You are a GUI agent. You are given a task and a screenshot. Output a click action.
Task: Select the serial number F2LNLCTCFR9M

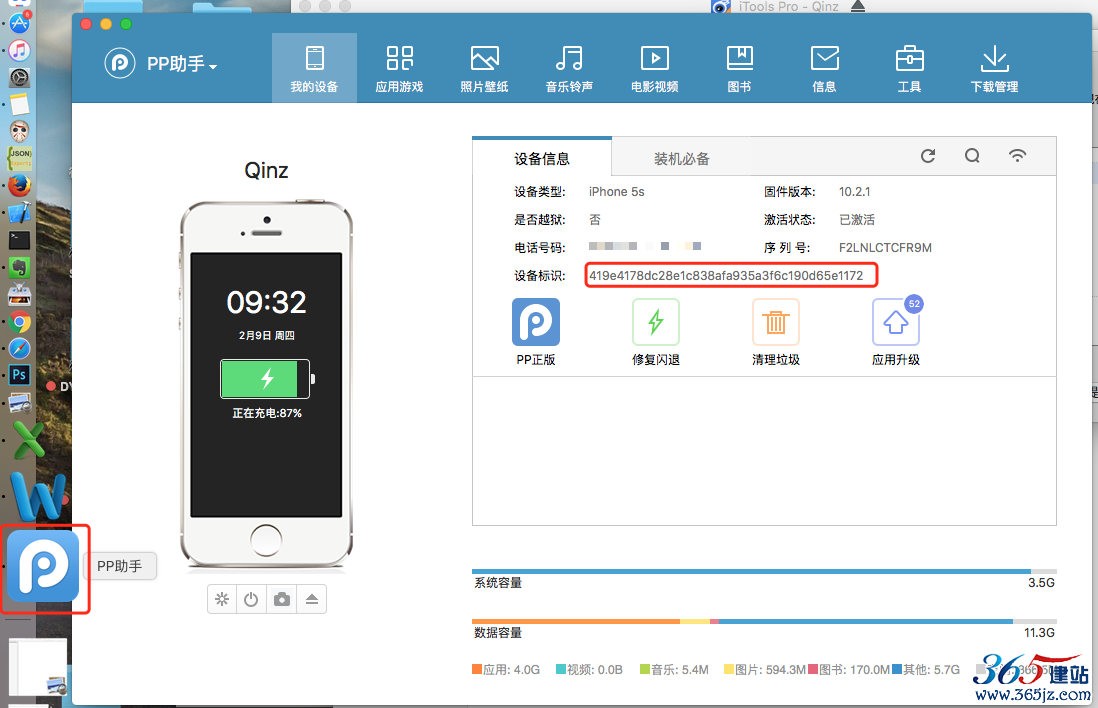pyautogui.click(x=885, y=248)
